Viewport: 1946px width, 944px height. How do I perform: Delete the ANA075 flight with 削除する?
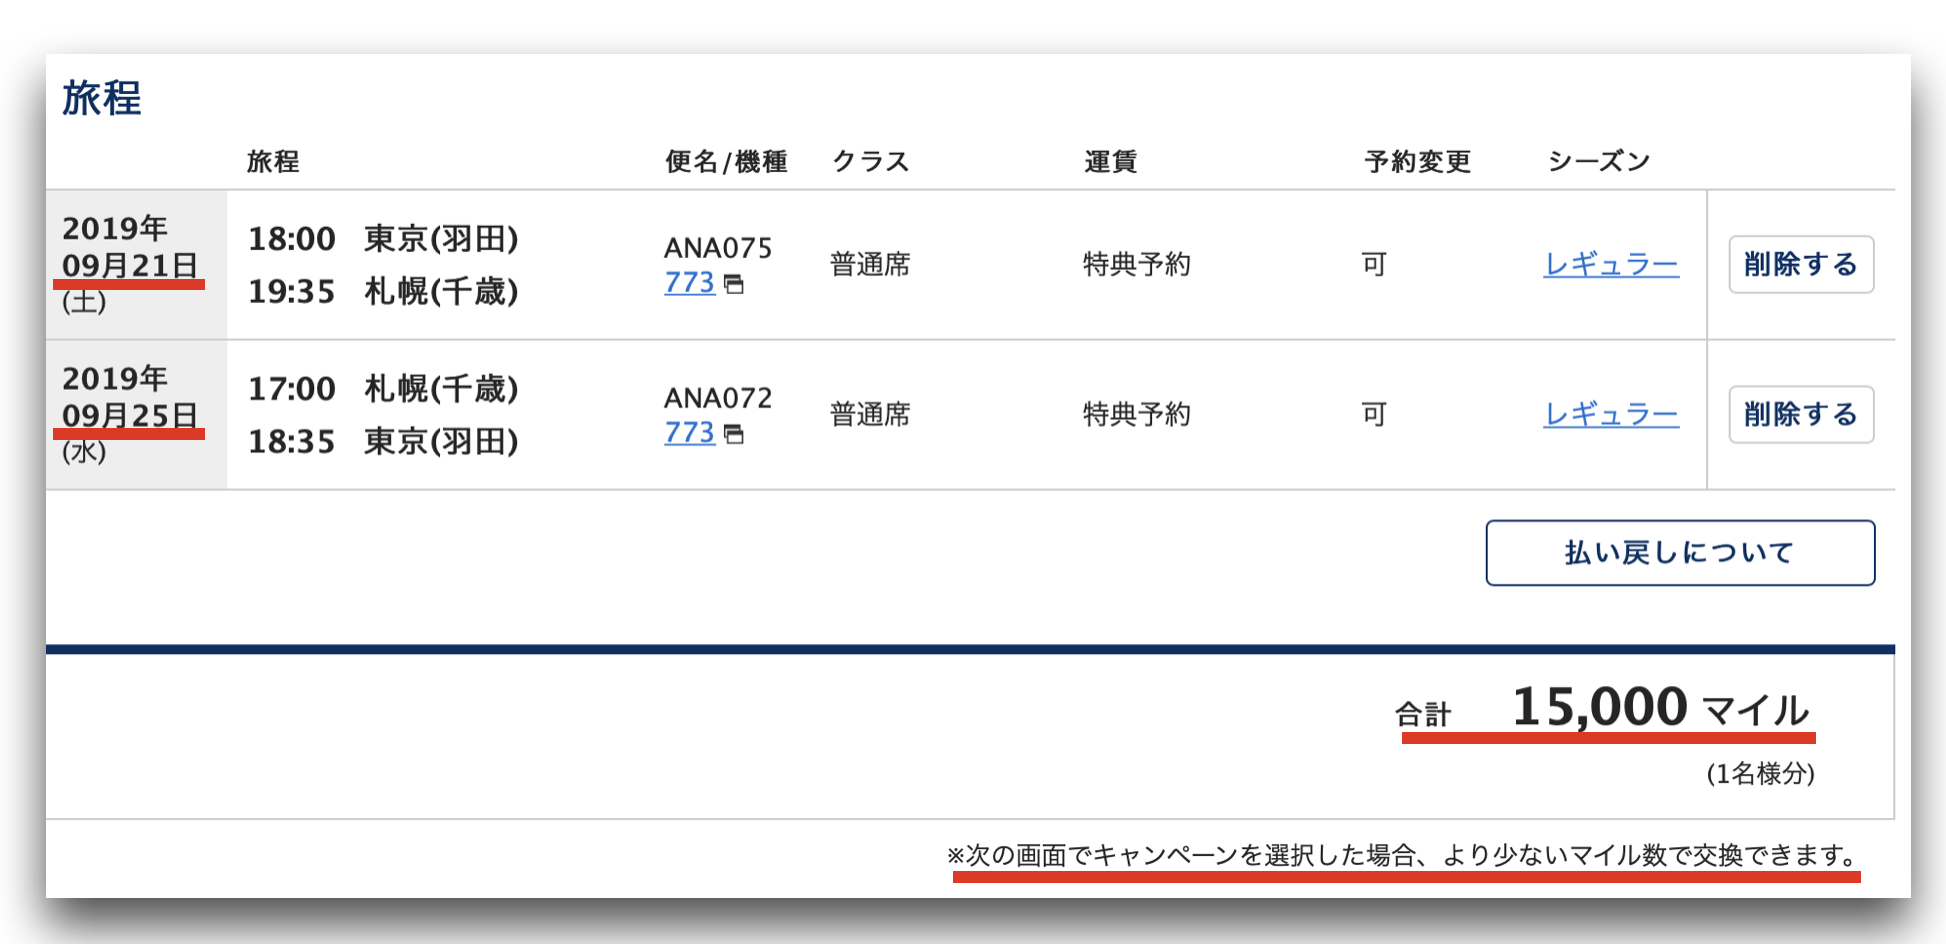click(1801, 264)
